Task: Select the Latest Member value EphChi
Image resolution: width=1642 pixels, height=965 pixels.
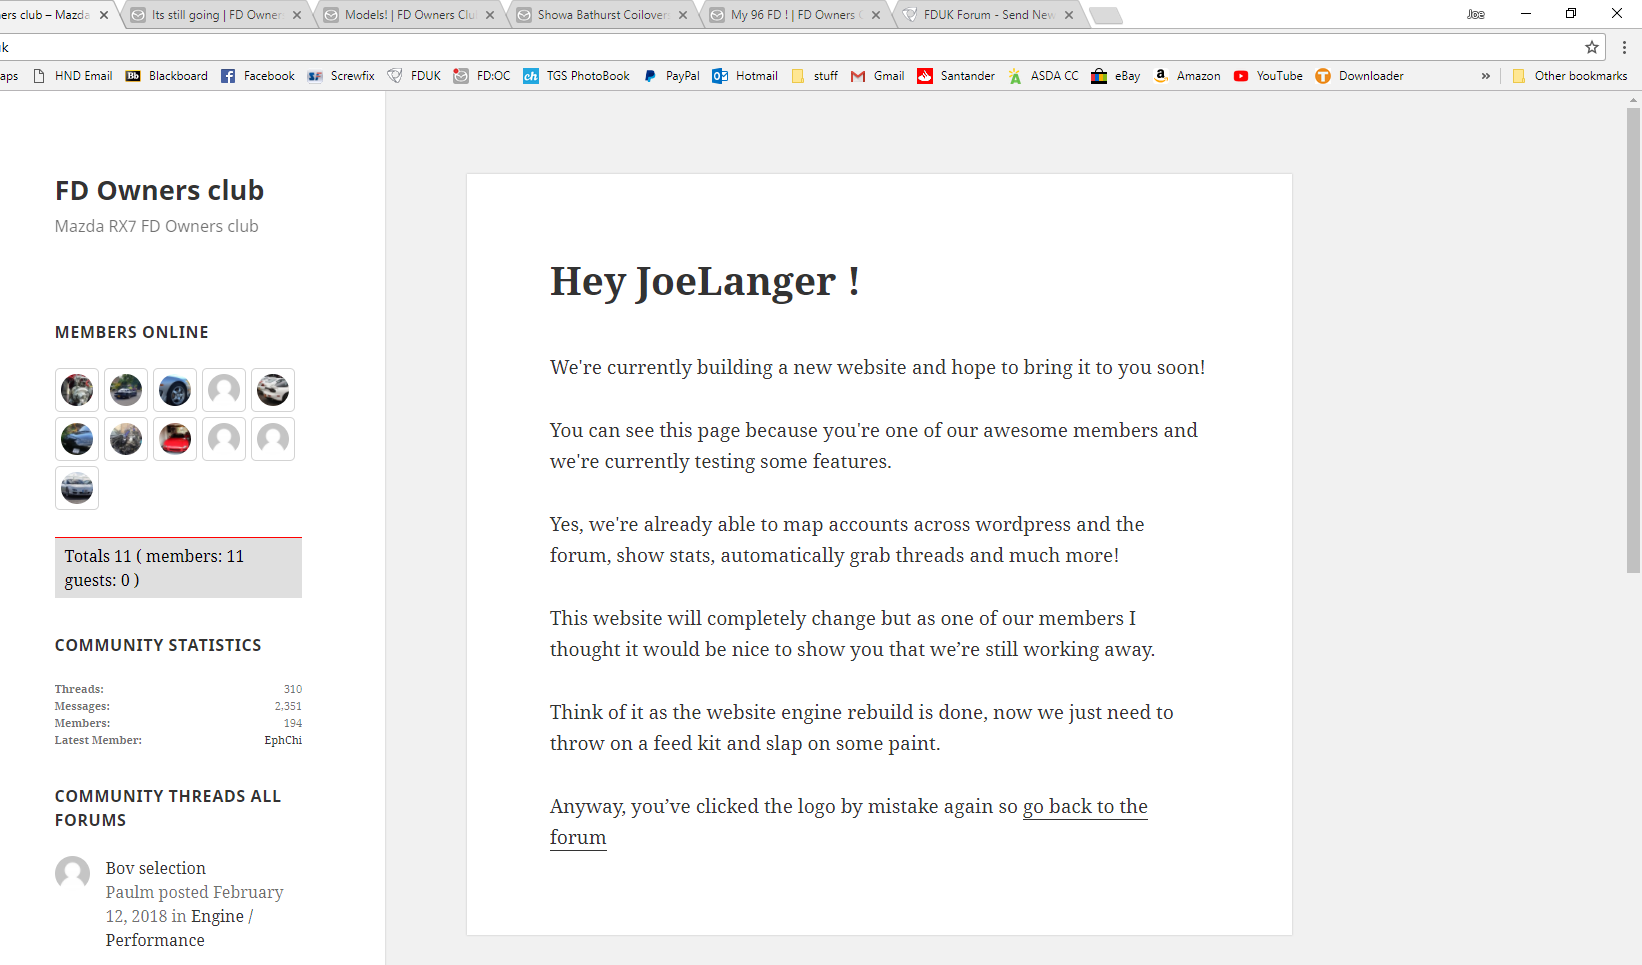Action: pyautogui.click(x=283, y=740)
